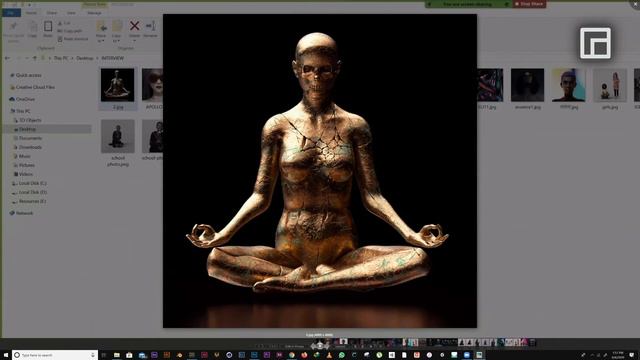Go back with the Back arrow
Viewport: 640px width, 360px height.
7,58
